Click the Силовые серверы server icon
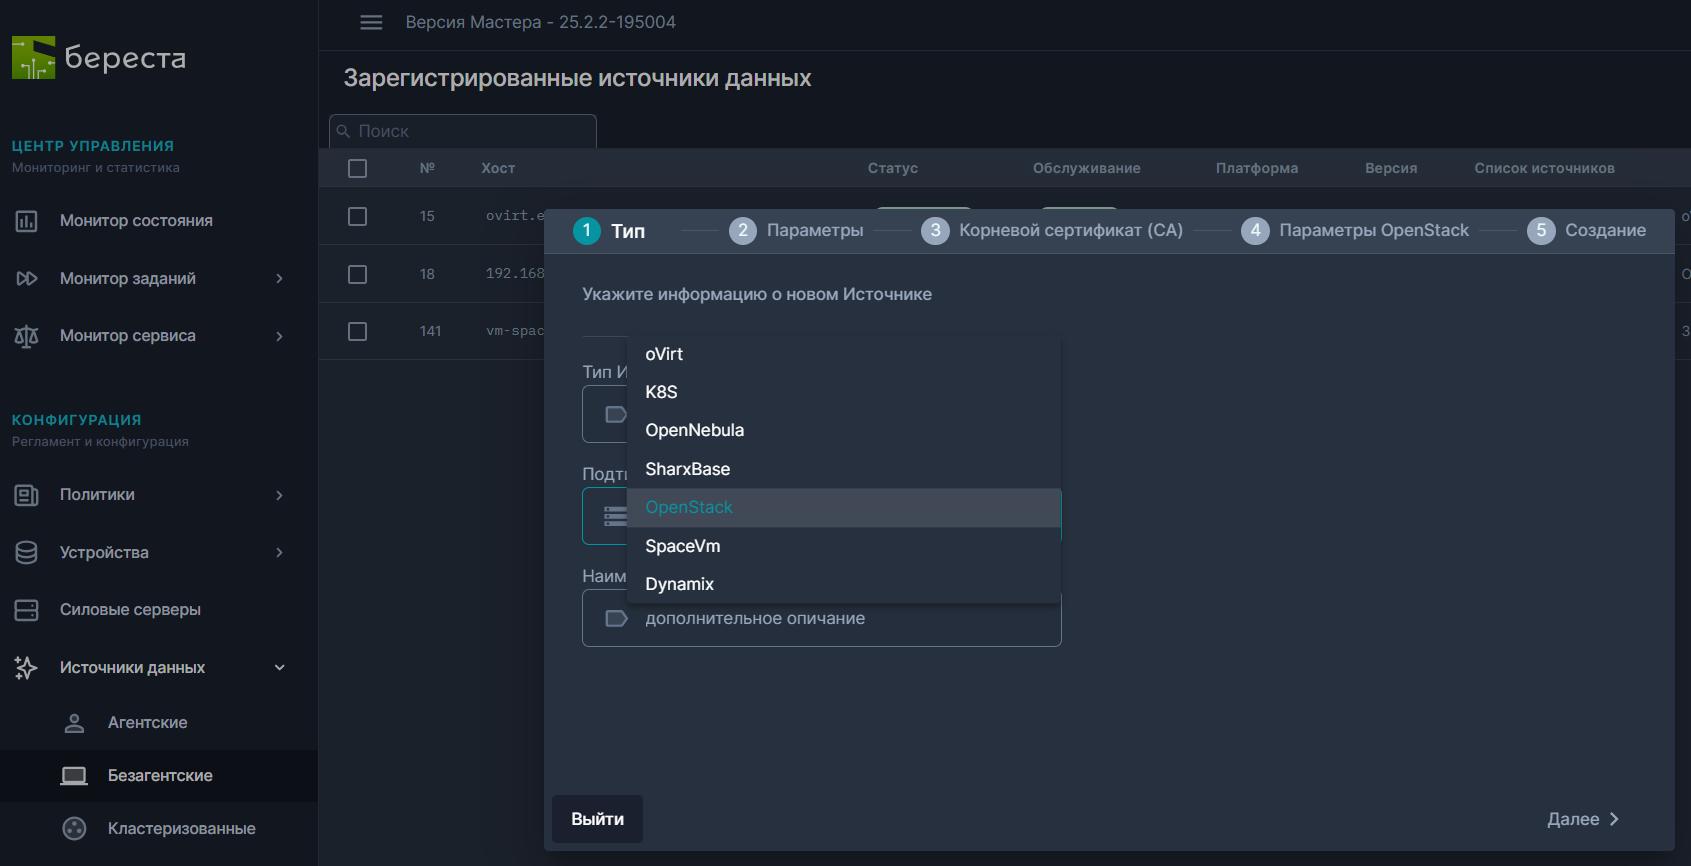 tap(27, 610)
